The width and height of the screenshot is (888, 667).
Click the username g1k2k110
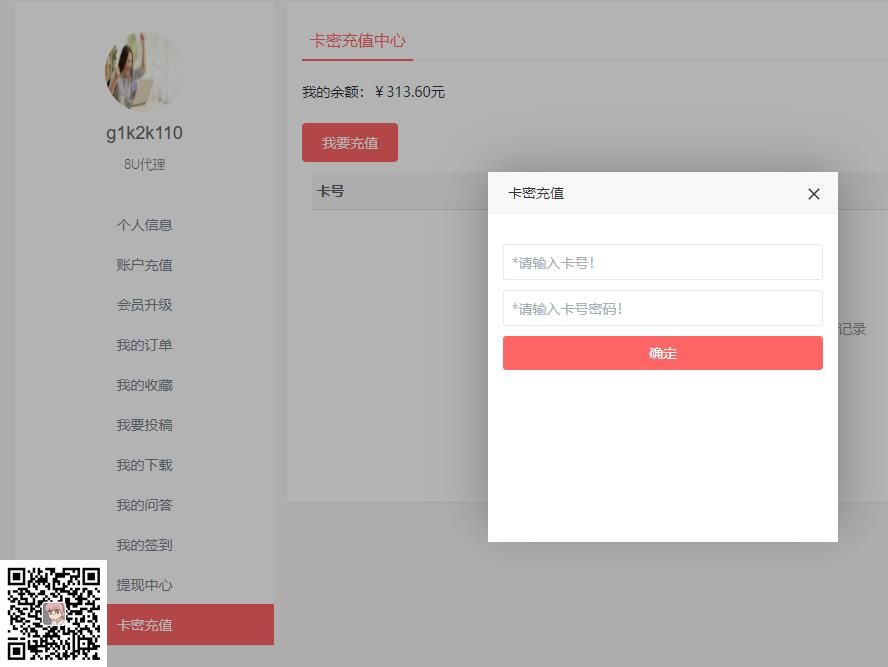coord(142,132)
